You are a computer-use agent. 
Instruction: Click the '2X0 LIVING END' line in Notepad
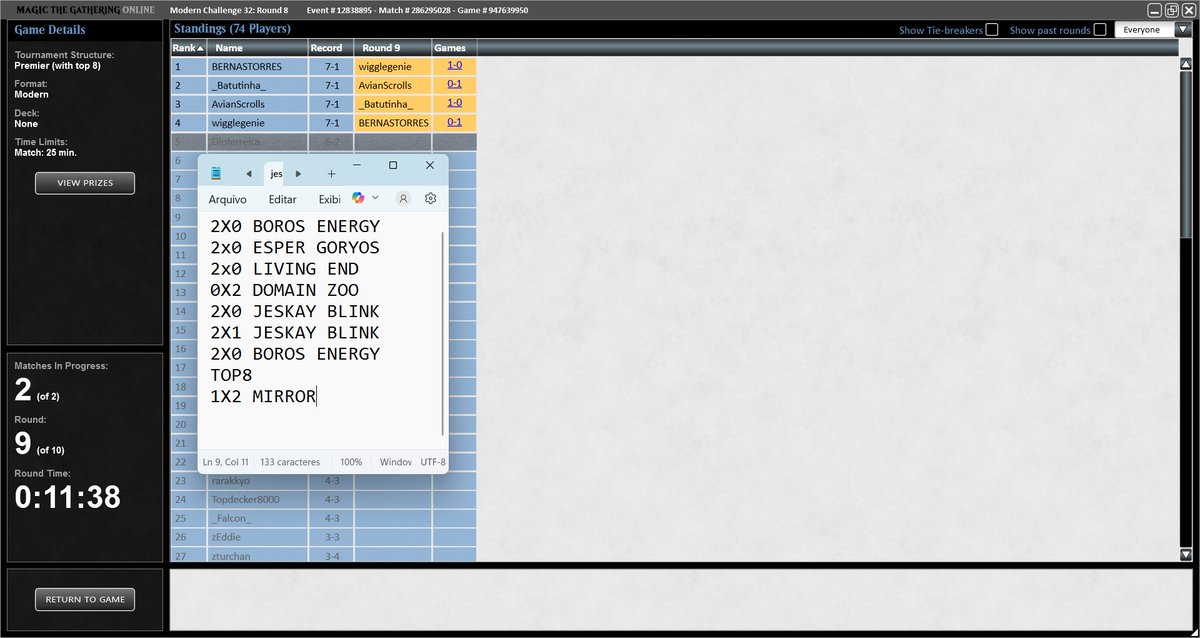click(x=284, y=269)
